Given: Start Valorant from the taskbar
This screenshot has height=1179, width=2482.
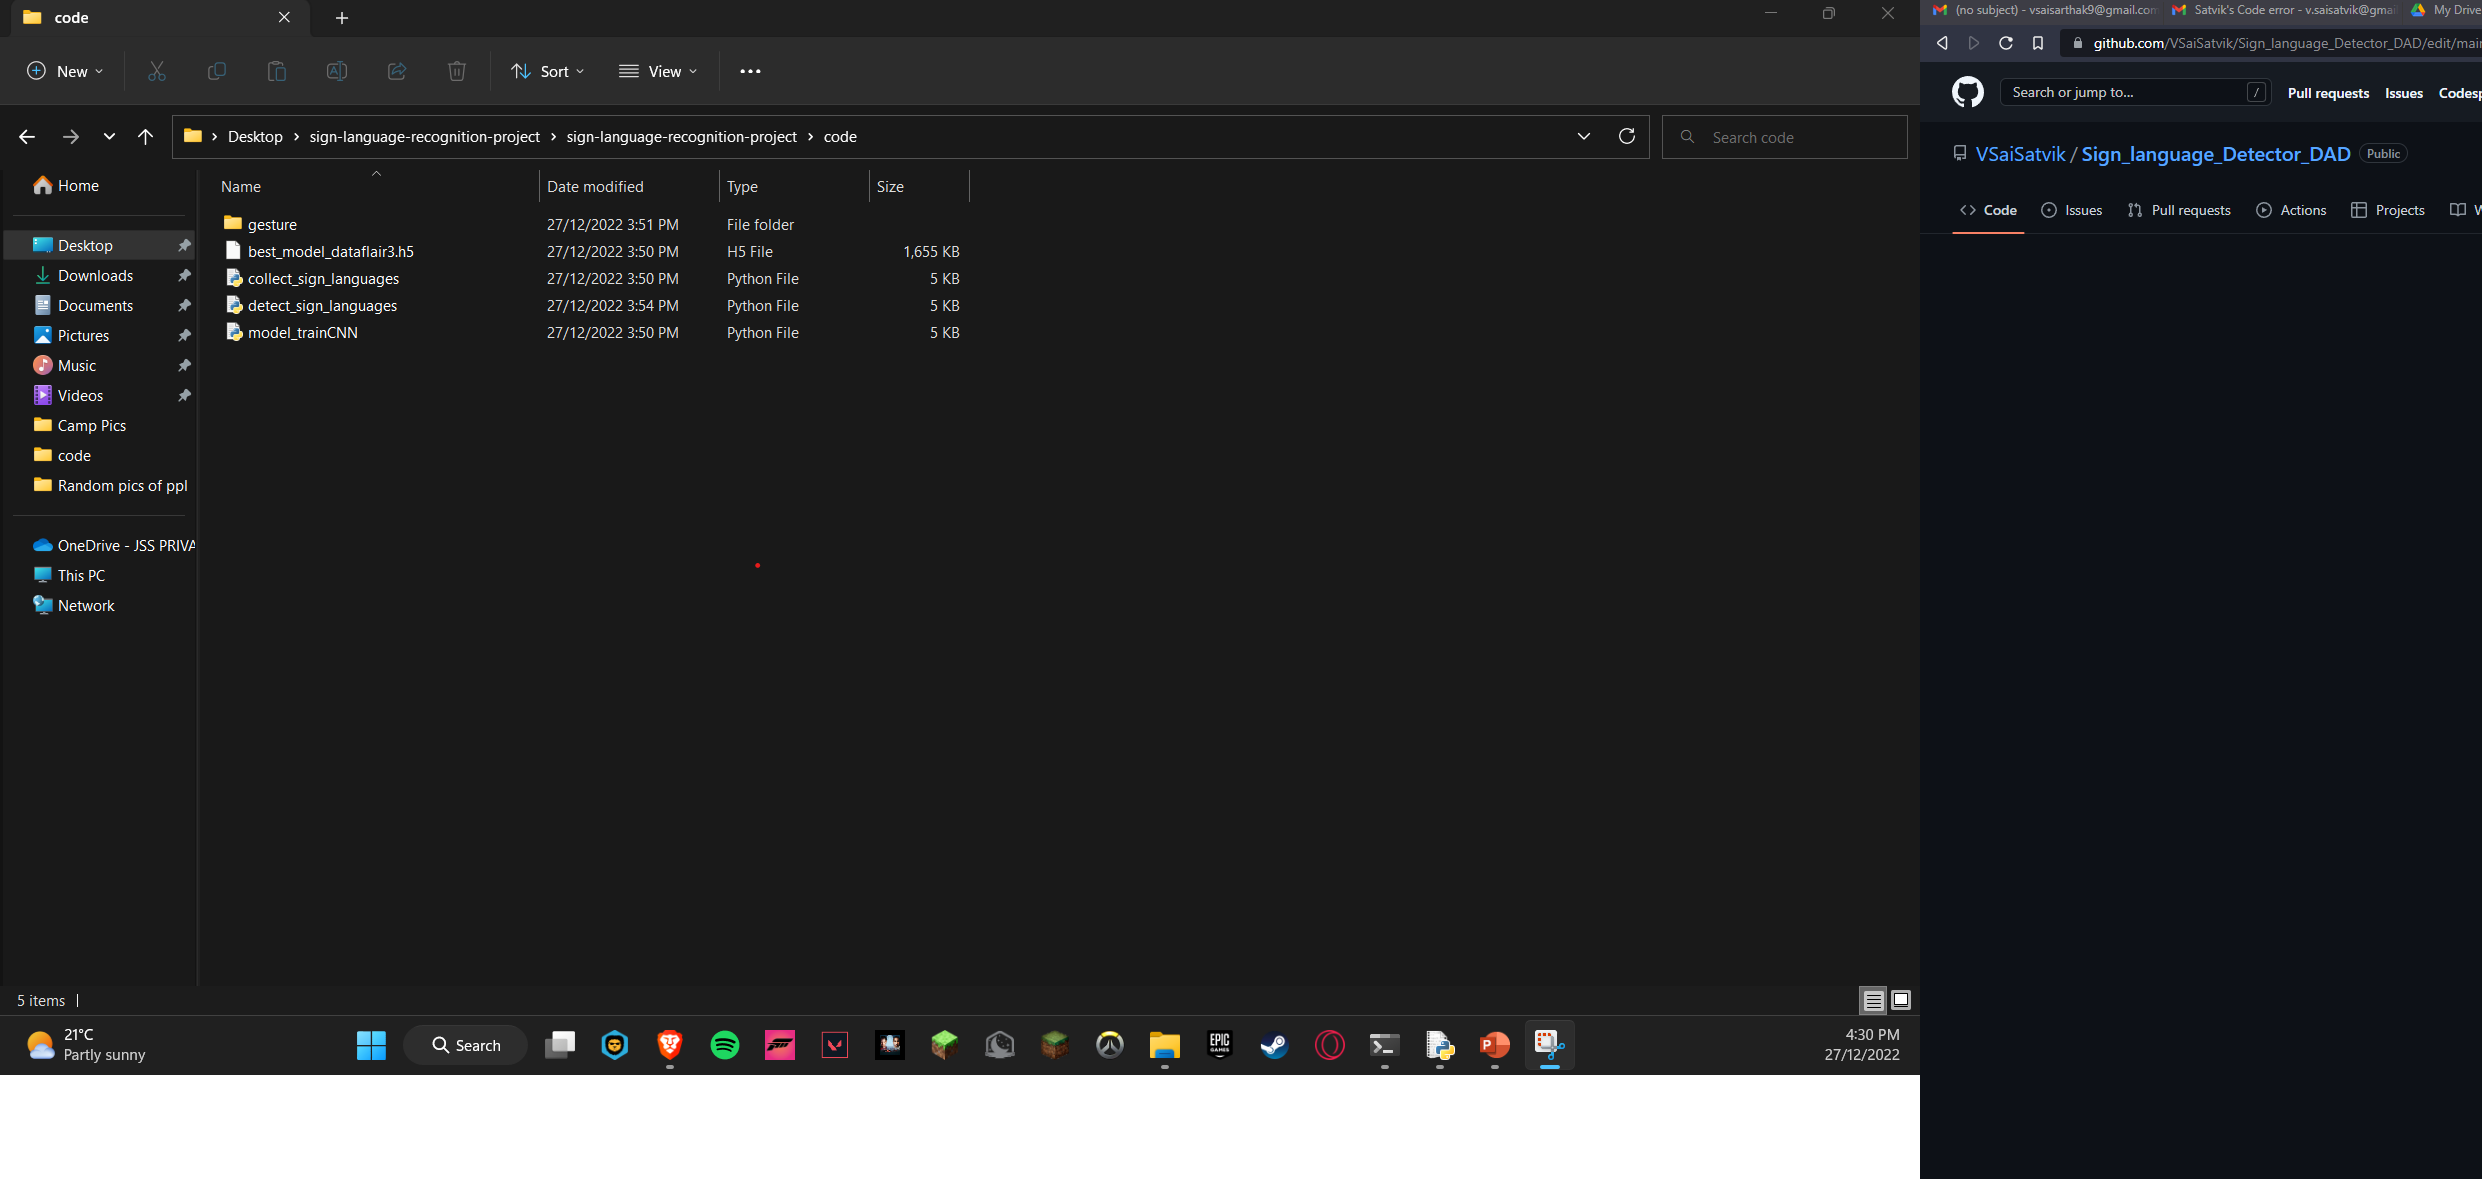Looking at the screenshot, I should (x=834, y=1045).
